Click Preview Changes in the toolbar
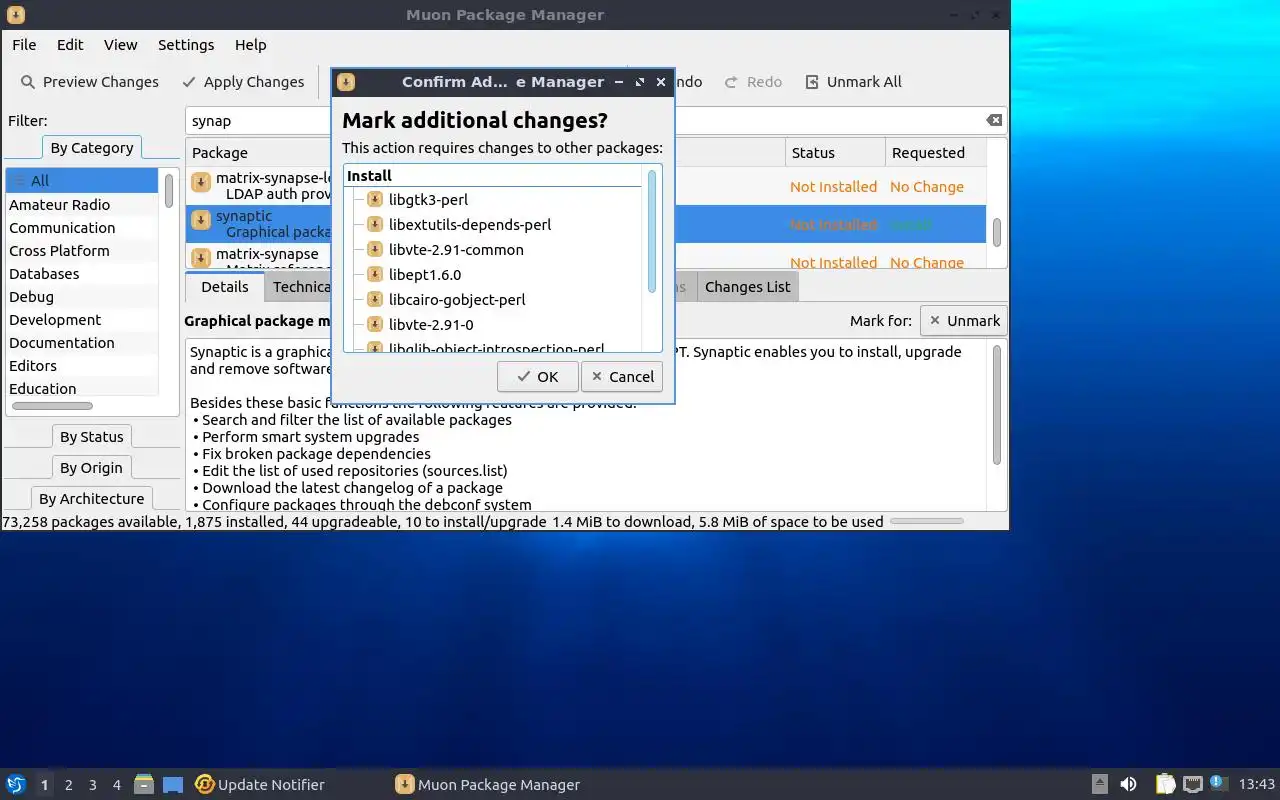Viewport: 1280px width, 800px height. [90, 82]
